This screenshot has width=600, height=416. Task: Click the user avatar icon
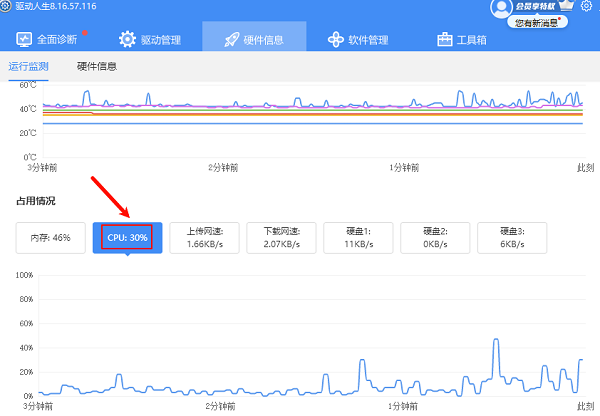(x=501, y=7)
